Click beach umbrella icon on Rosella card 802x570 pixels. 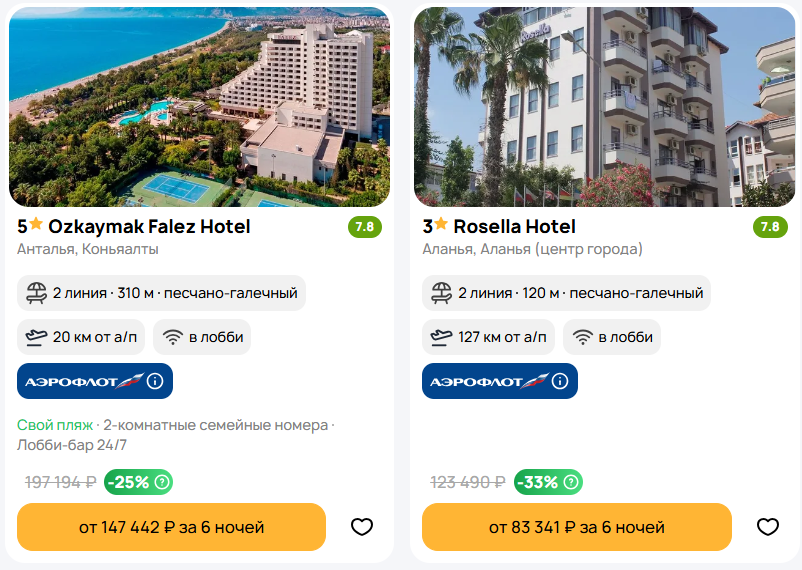click(x=441, y=293)
